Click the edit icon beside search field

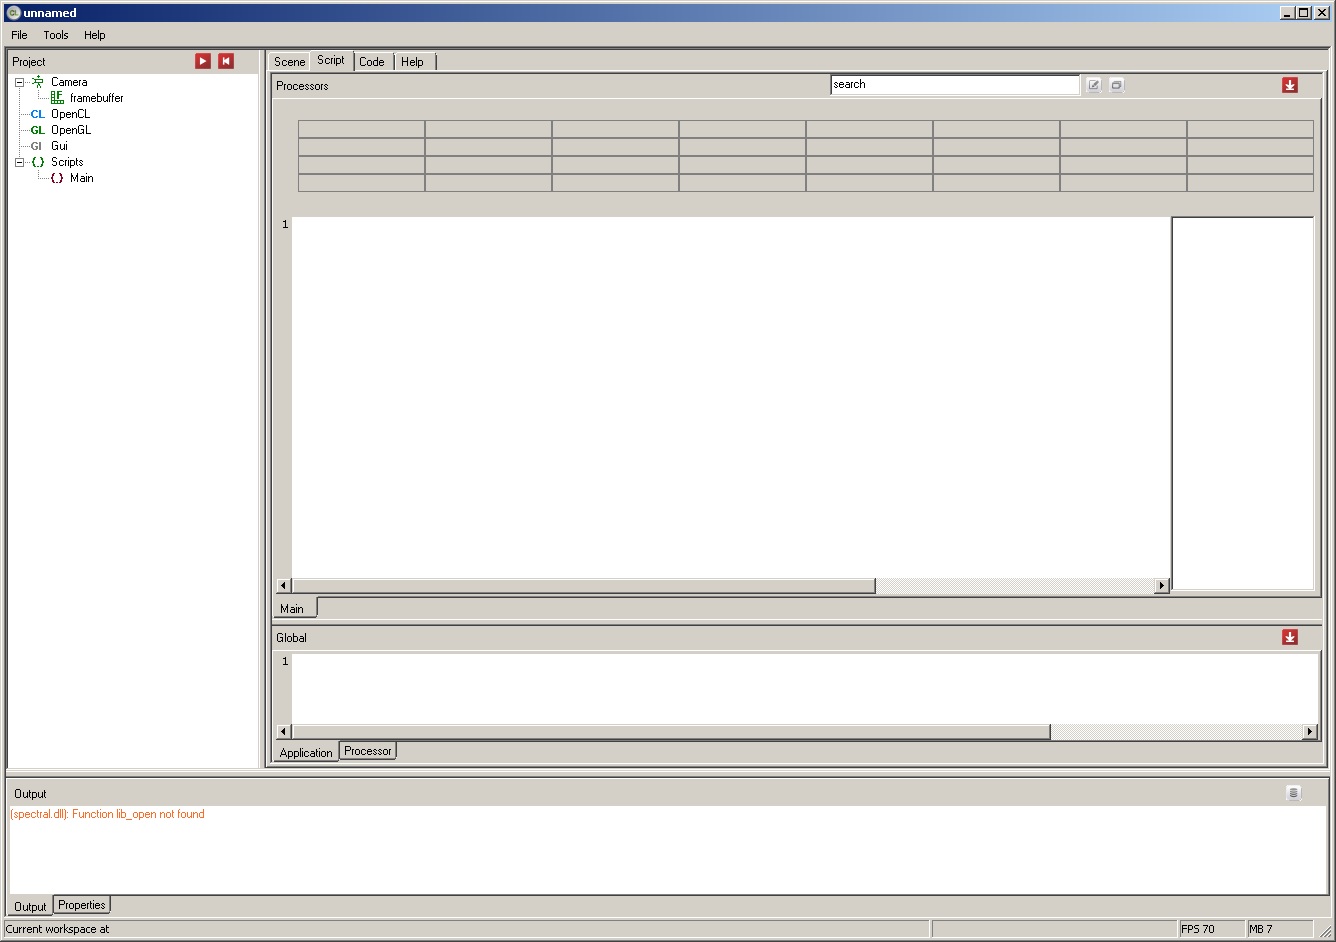1094,85
